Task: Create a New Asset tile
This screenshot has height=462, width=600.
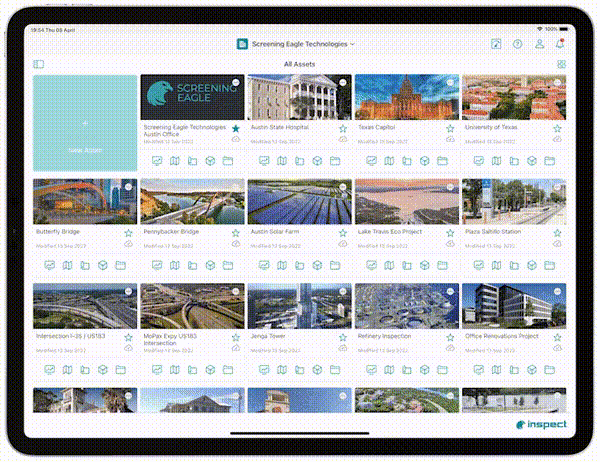Action: coord(85,123)
